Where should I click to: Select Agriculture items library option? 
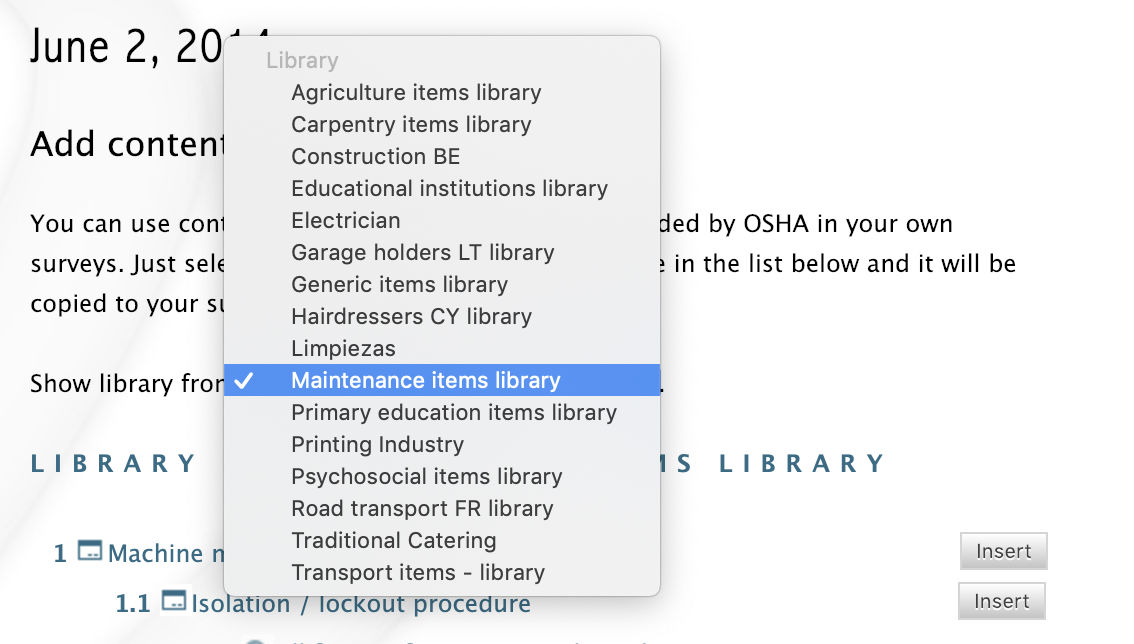pyautogui.click(x=416, y=93)
